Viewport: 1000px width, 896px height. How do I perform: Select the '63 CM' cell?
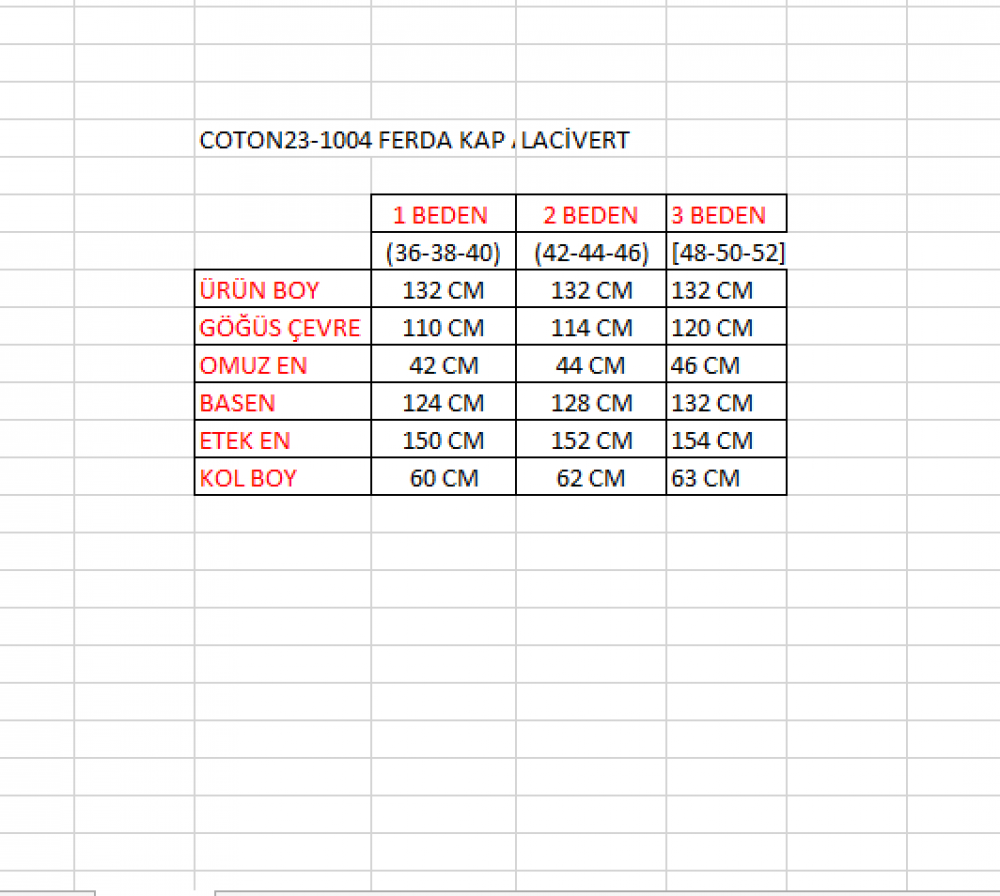(x=726, y=478)
